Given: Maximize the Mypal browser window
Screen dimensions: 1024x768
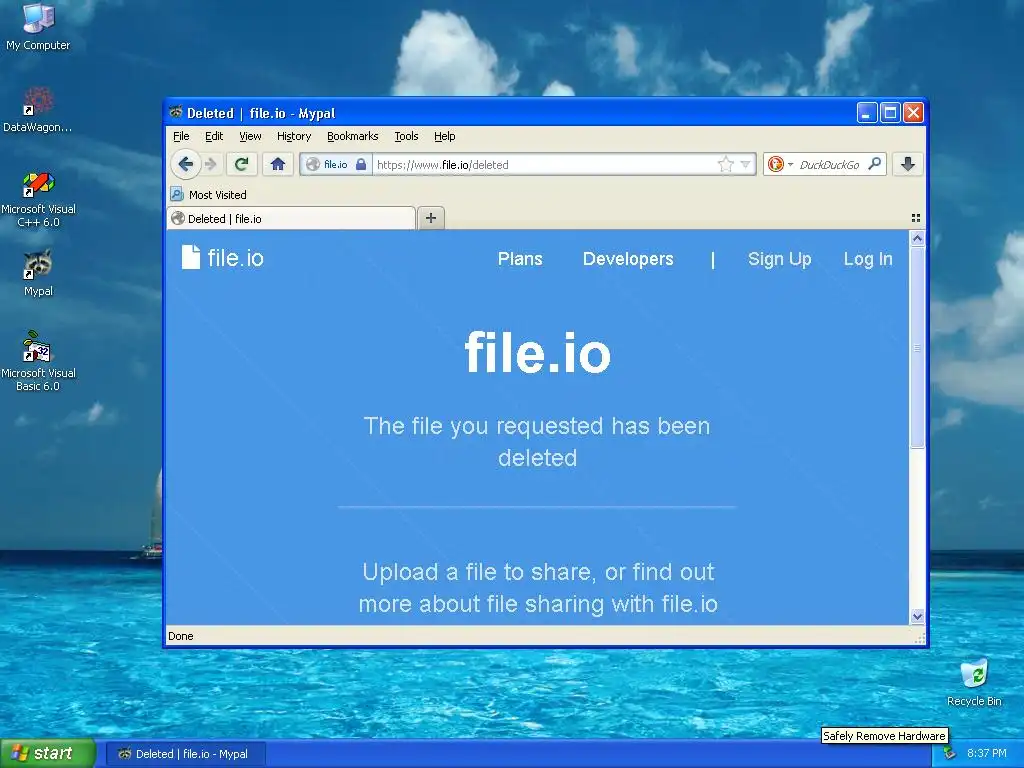Looking at the screenshot, I should pos(890,112).
